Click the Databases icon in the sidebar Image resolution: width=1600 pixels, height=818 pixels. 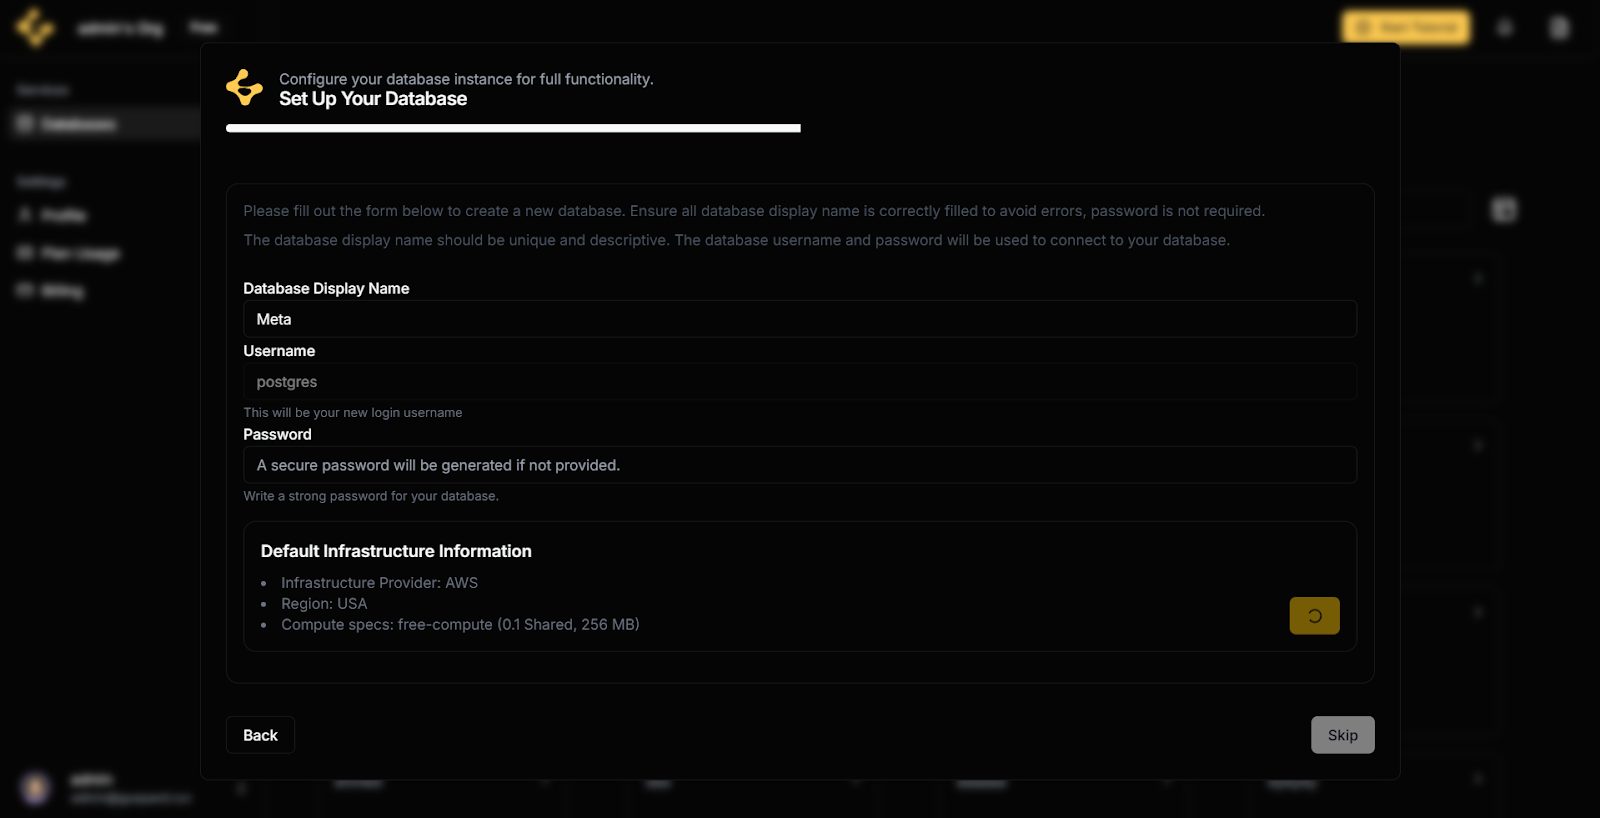(x=25, y=124)
